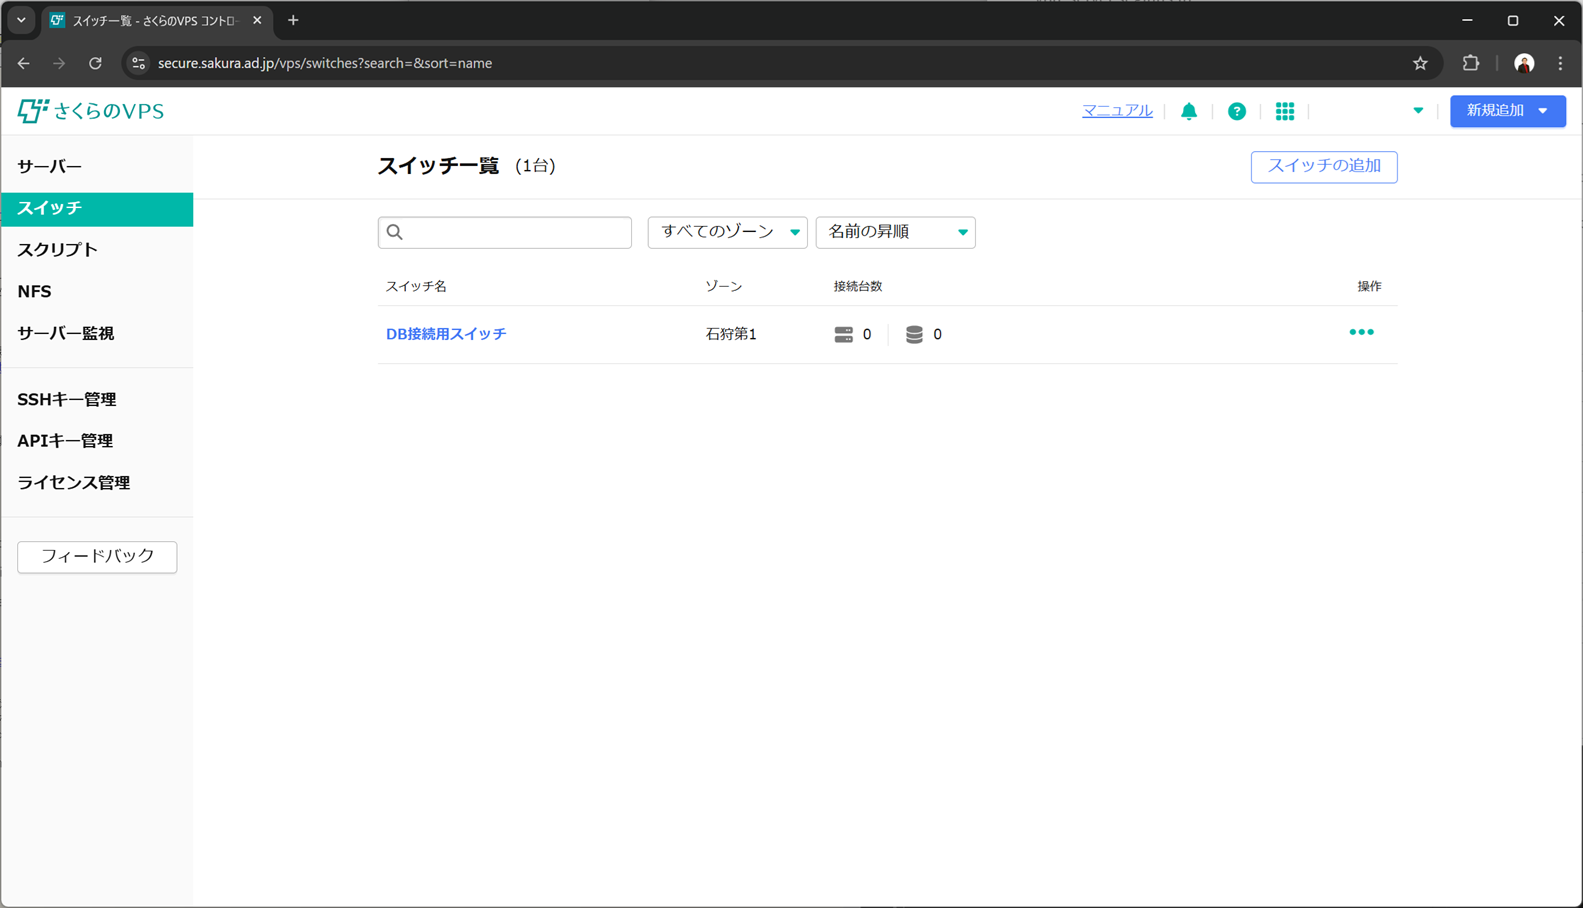Bookmark this page with star icon

[1420, 63]
